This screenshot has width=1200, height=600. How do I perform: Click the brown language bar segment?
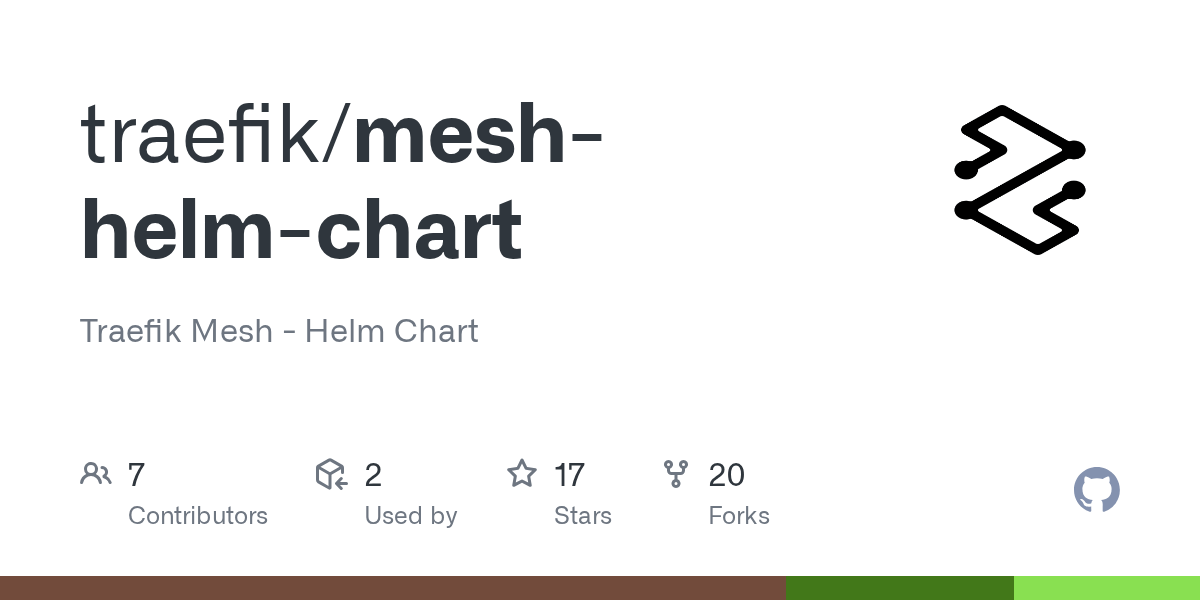[393, 588]
